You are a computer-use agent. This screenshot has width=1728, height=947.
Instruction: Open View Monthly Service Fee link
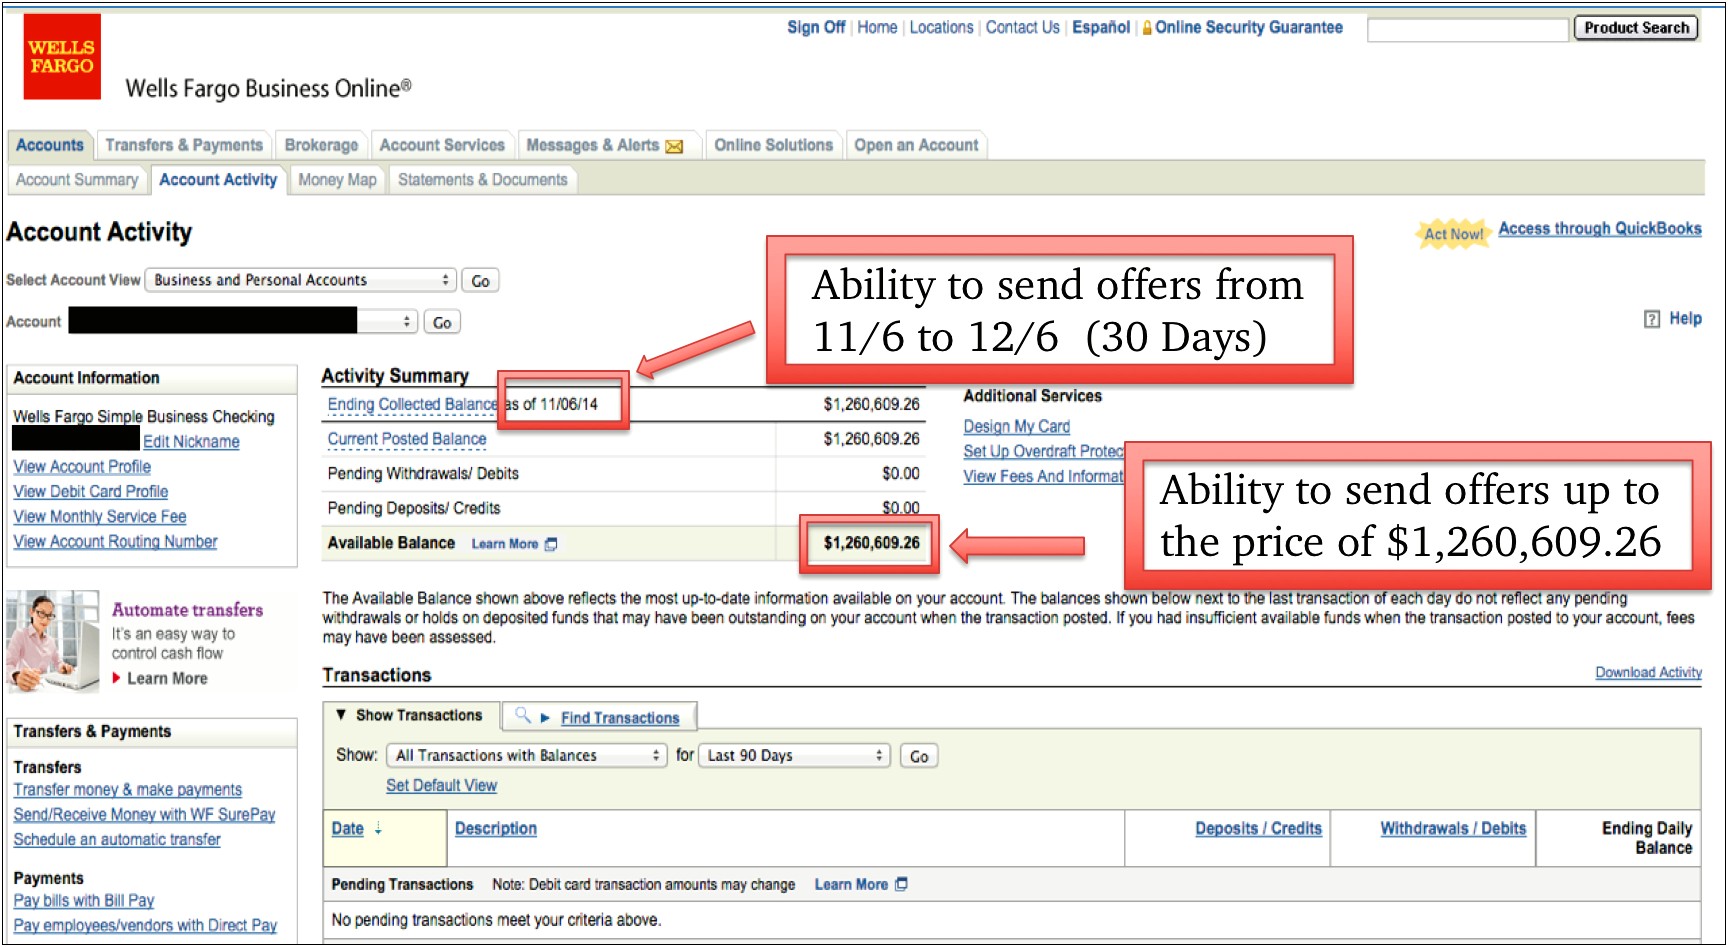(99, 516)
